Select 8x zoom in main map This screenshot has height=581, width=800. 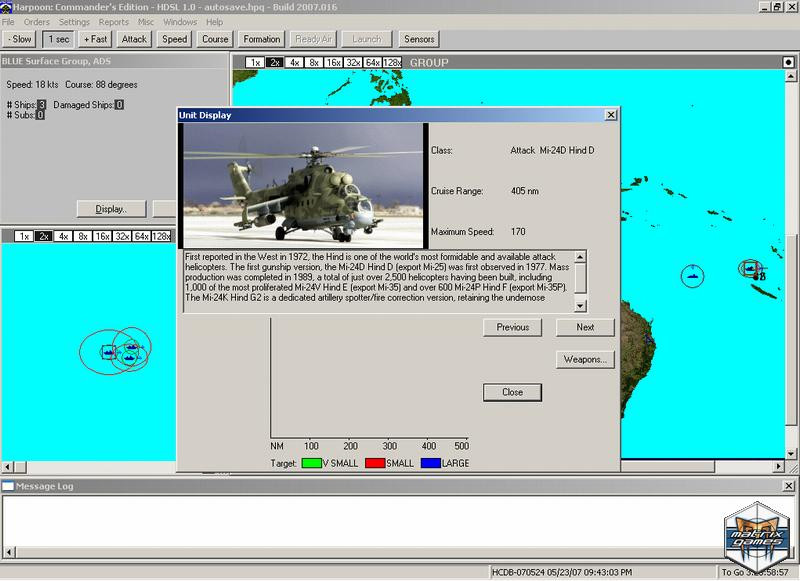click(313, 62)
